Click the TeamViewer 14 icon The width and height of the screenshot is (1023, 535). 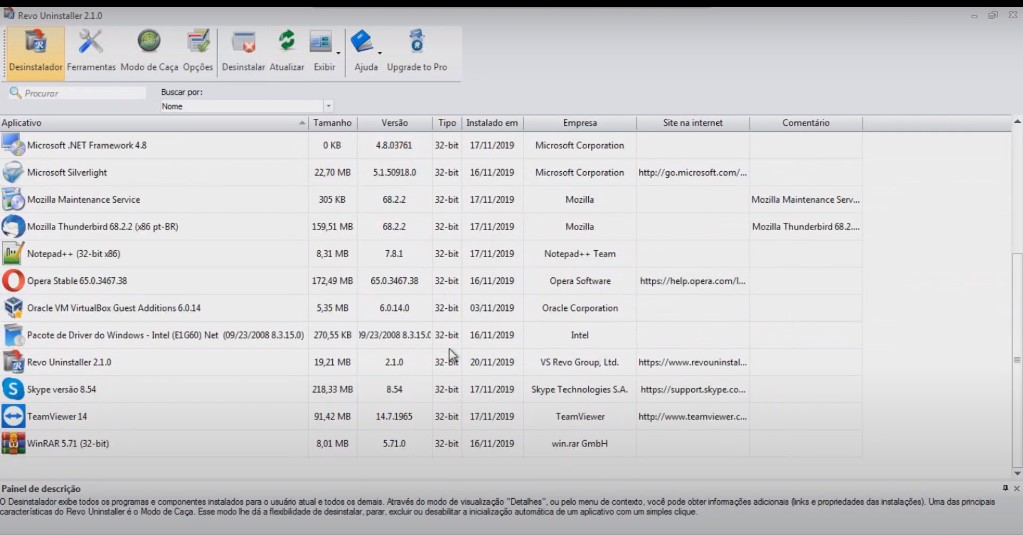tap(13, 416)
